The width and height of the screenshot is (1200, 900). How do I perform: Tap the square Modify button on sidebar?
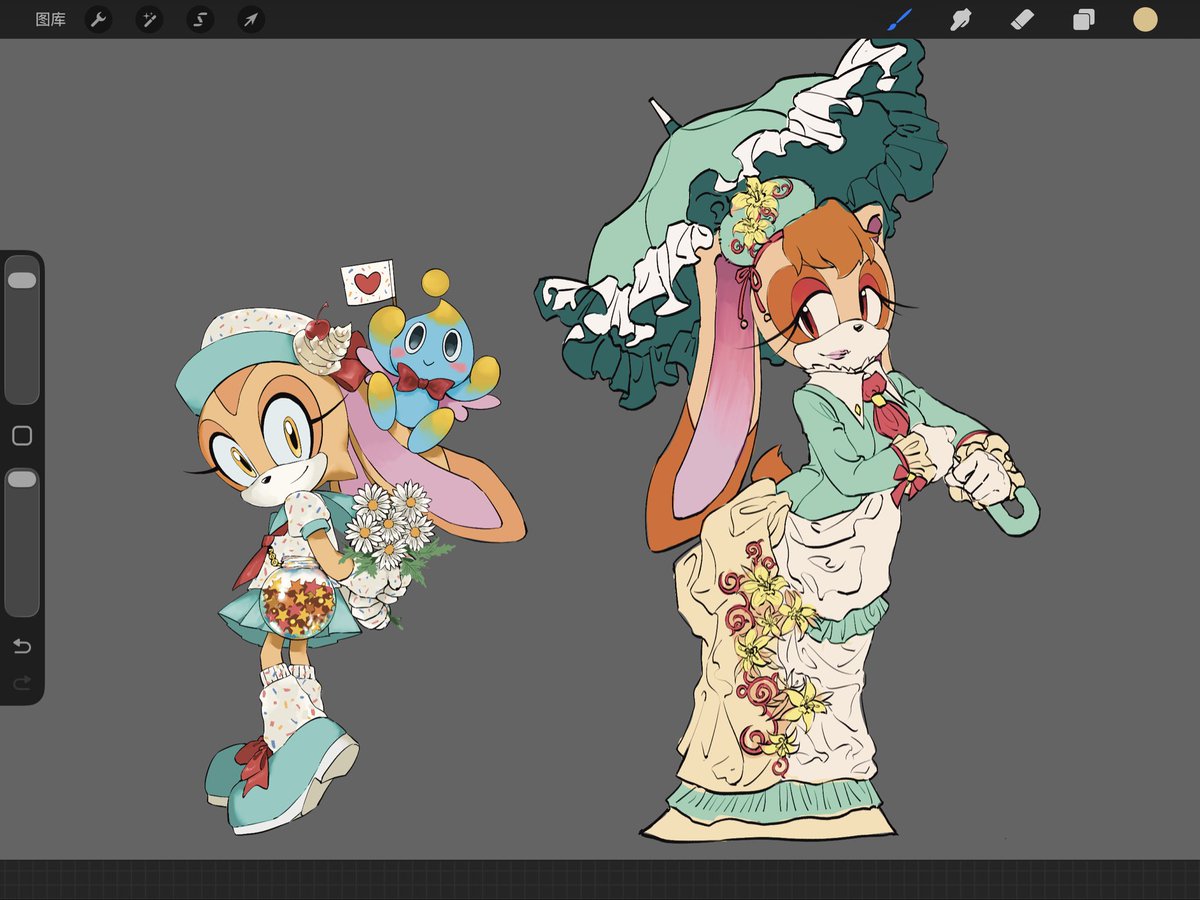22,436
